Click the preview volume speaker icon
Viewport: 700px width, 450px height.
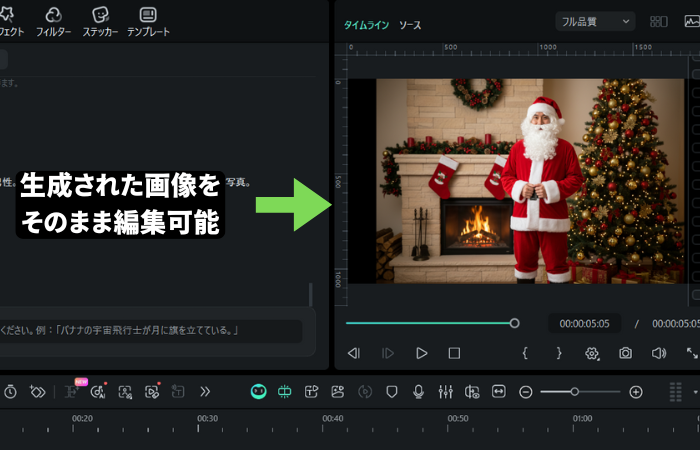659,354
